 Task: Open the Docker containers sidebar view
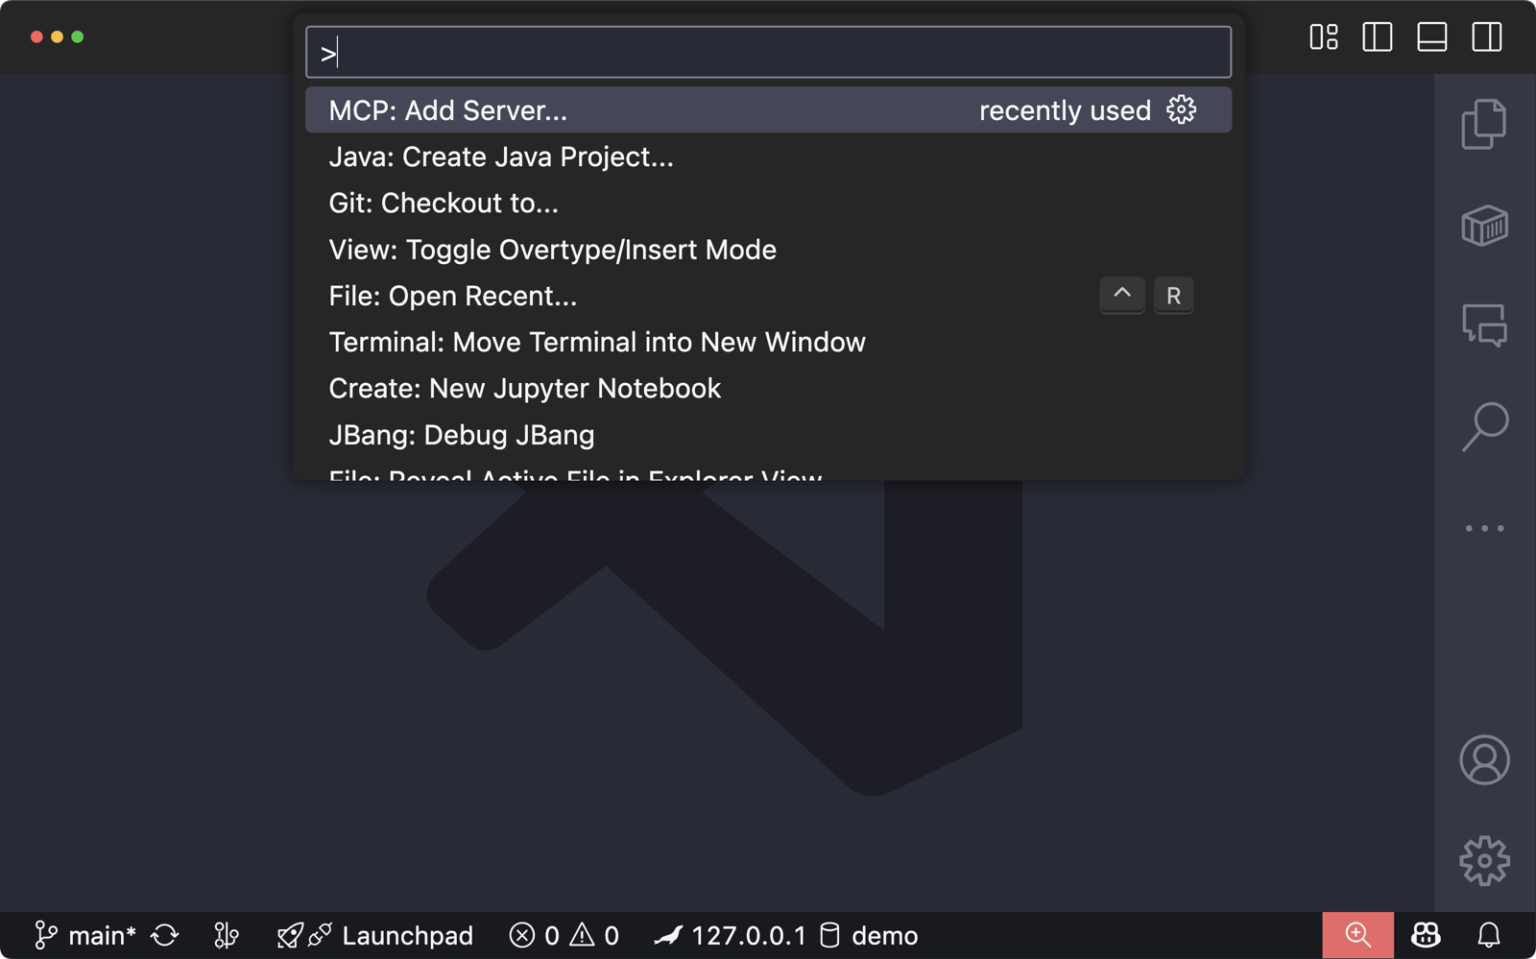pyautogui.click(x=1484, y=225)
